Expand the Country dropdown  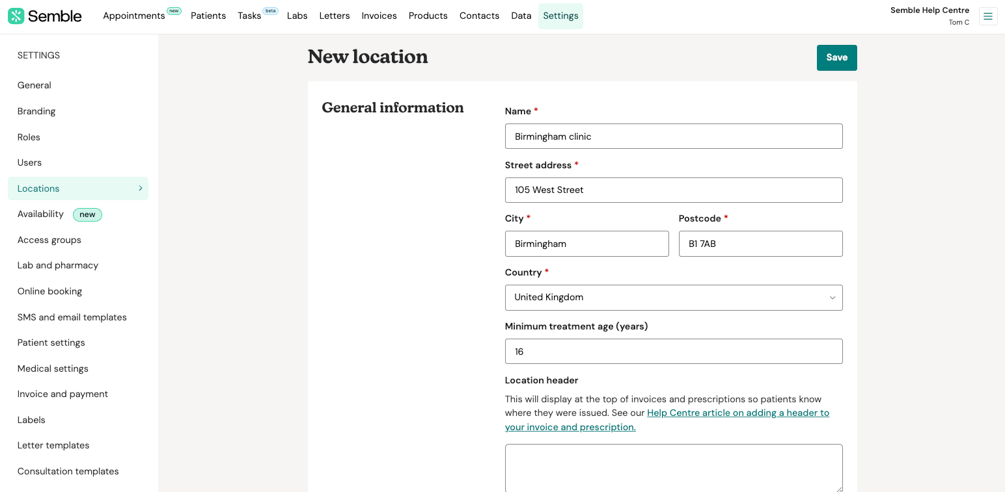point(674,297)
